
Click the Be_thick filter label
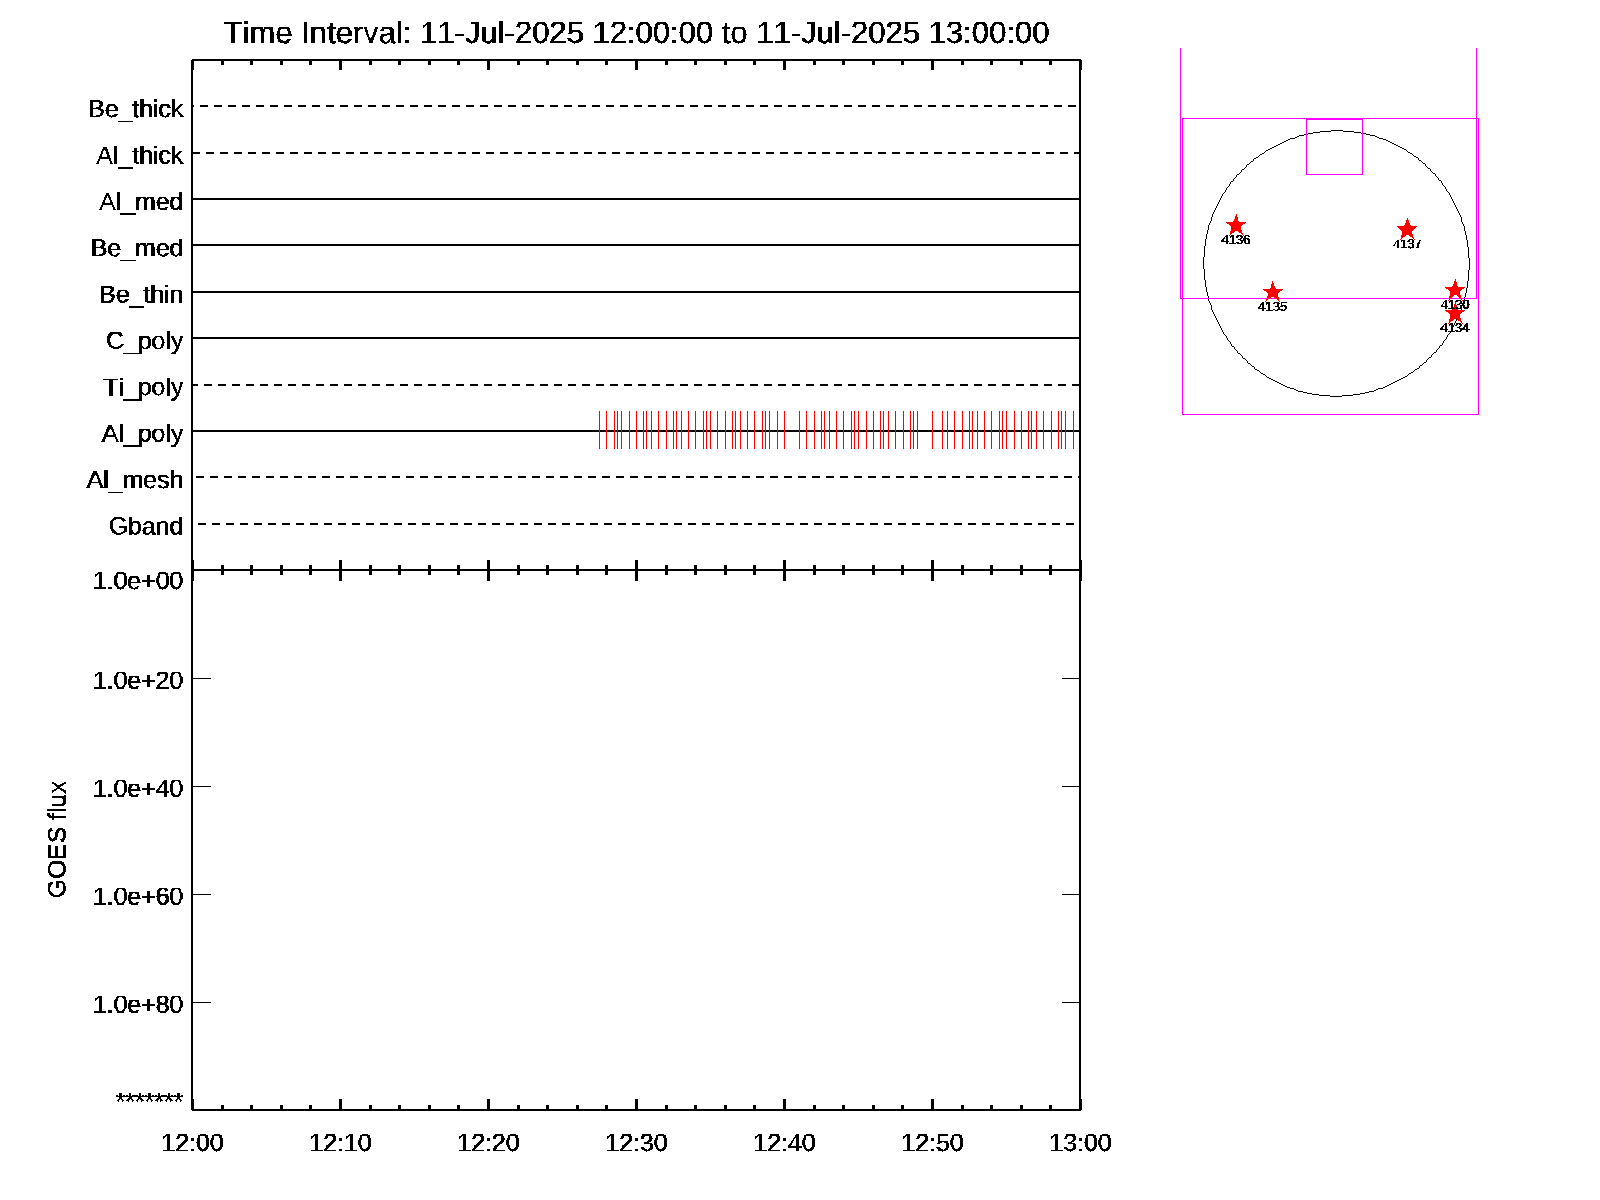(x=136, y=109)
